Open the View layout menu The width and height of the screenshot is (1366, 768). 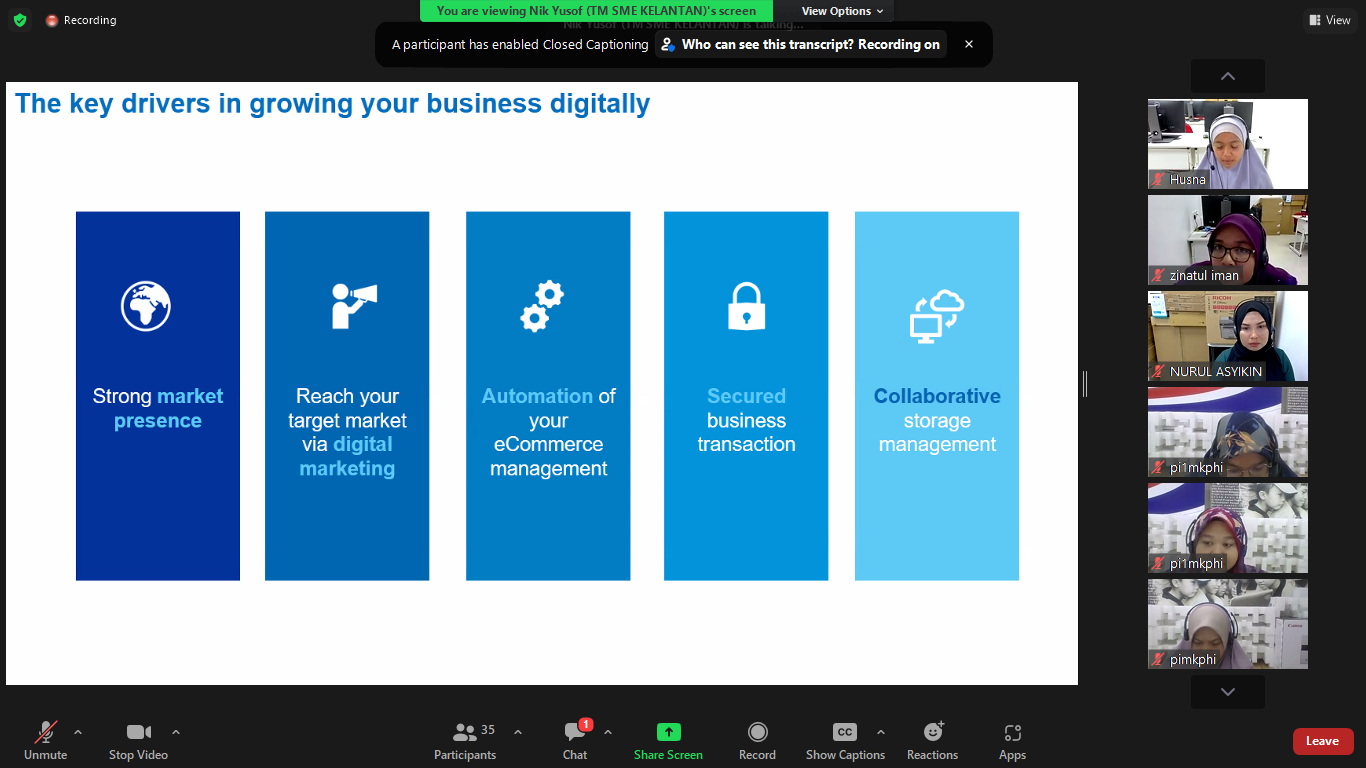click(x=1329, y=20)
